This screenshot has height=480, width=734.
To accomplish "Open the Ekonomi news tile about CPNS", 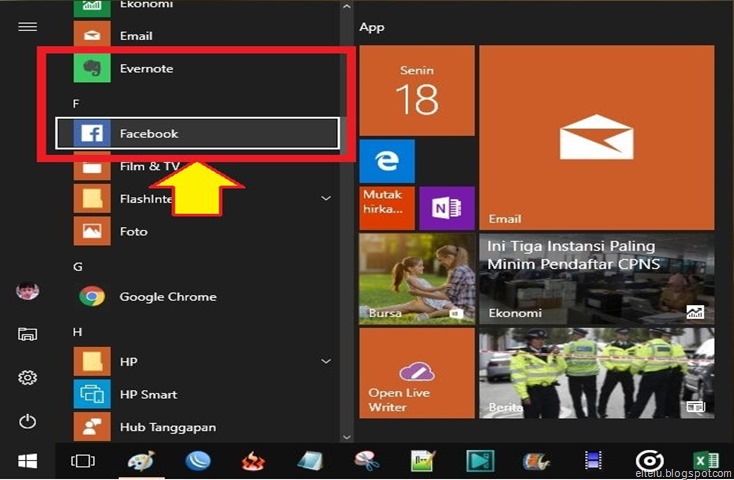I will [597, 279].
